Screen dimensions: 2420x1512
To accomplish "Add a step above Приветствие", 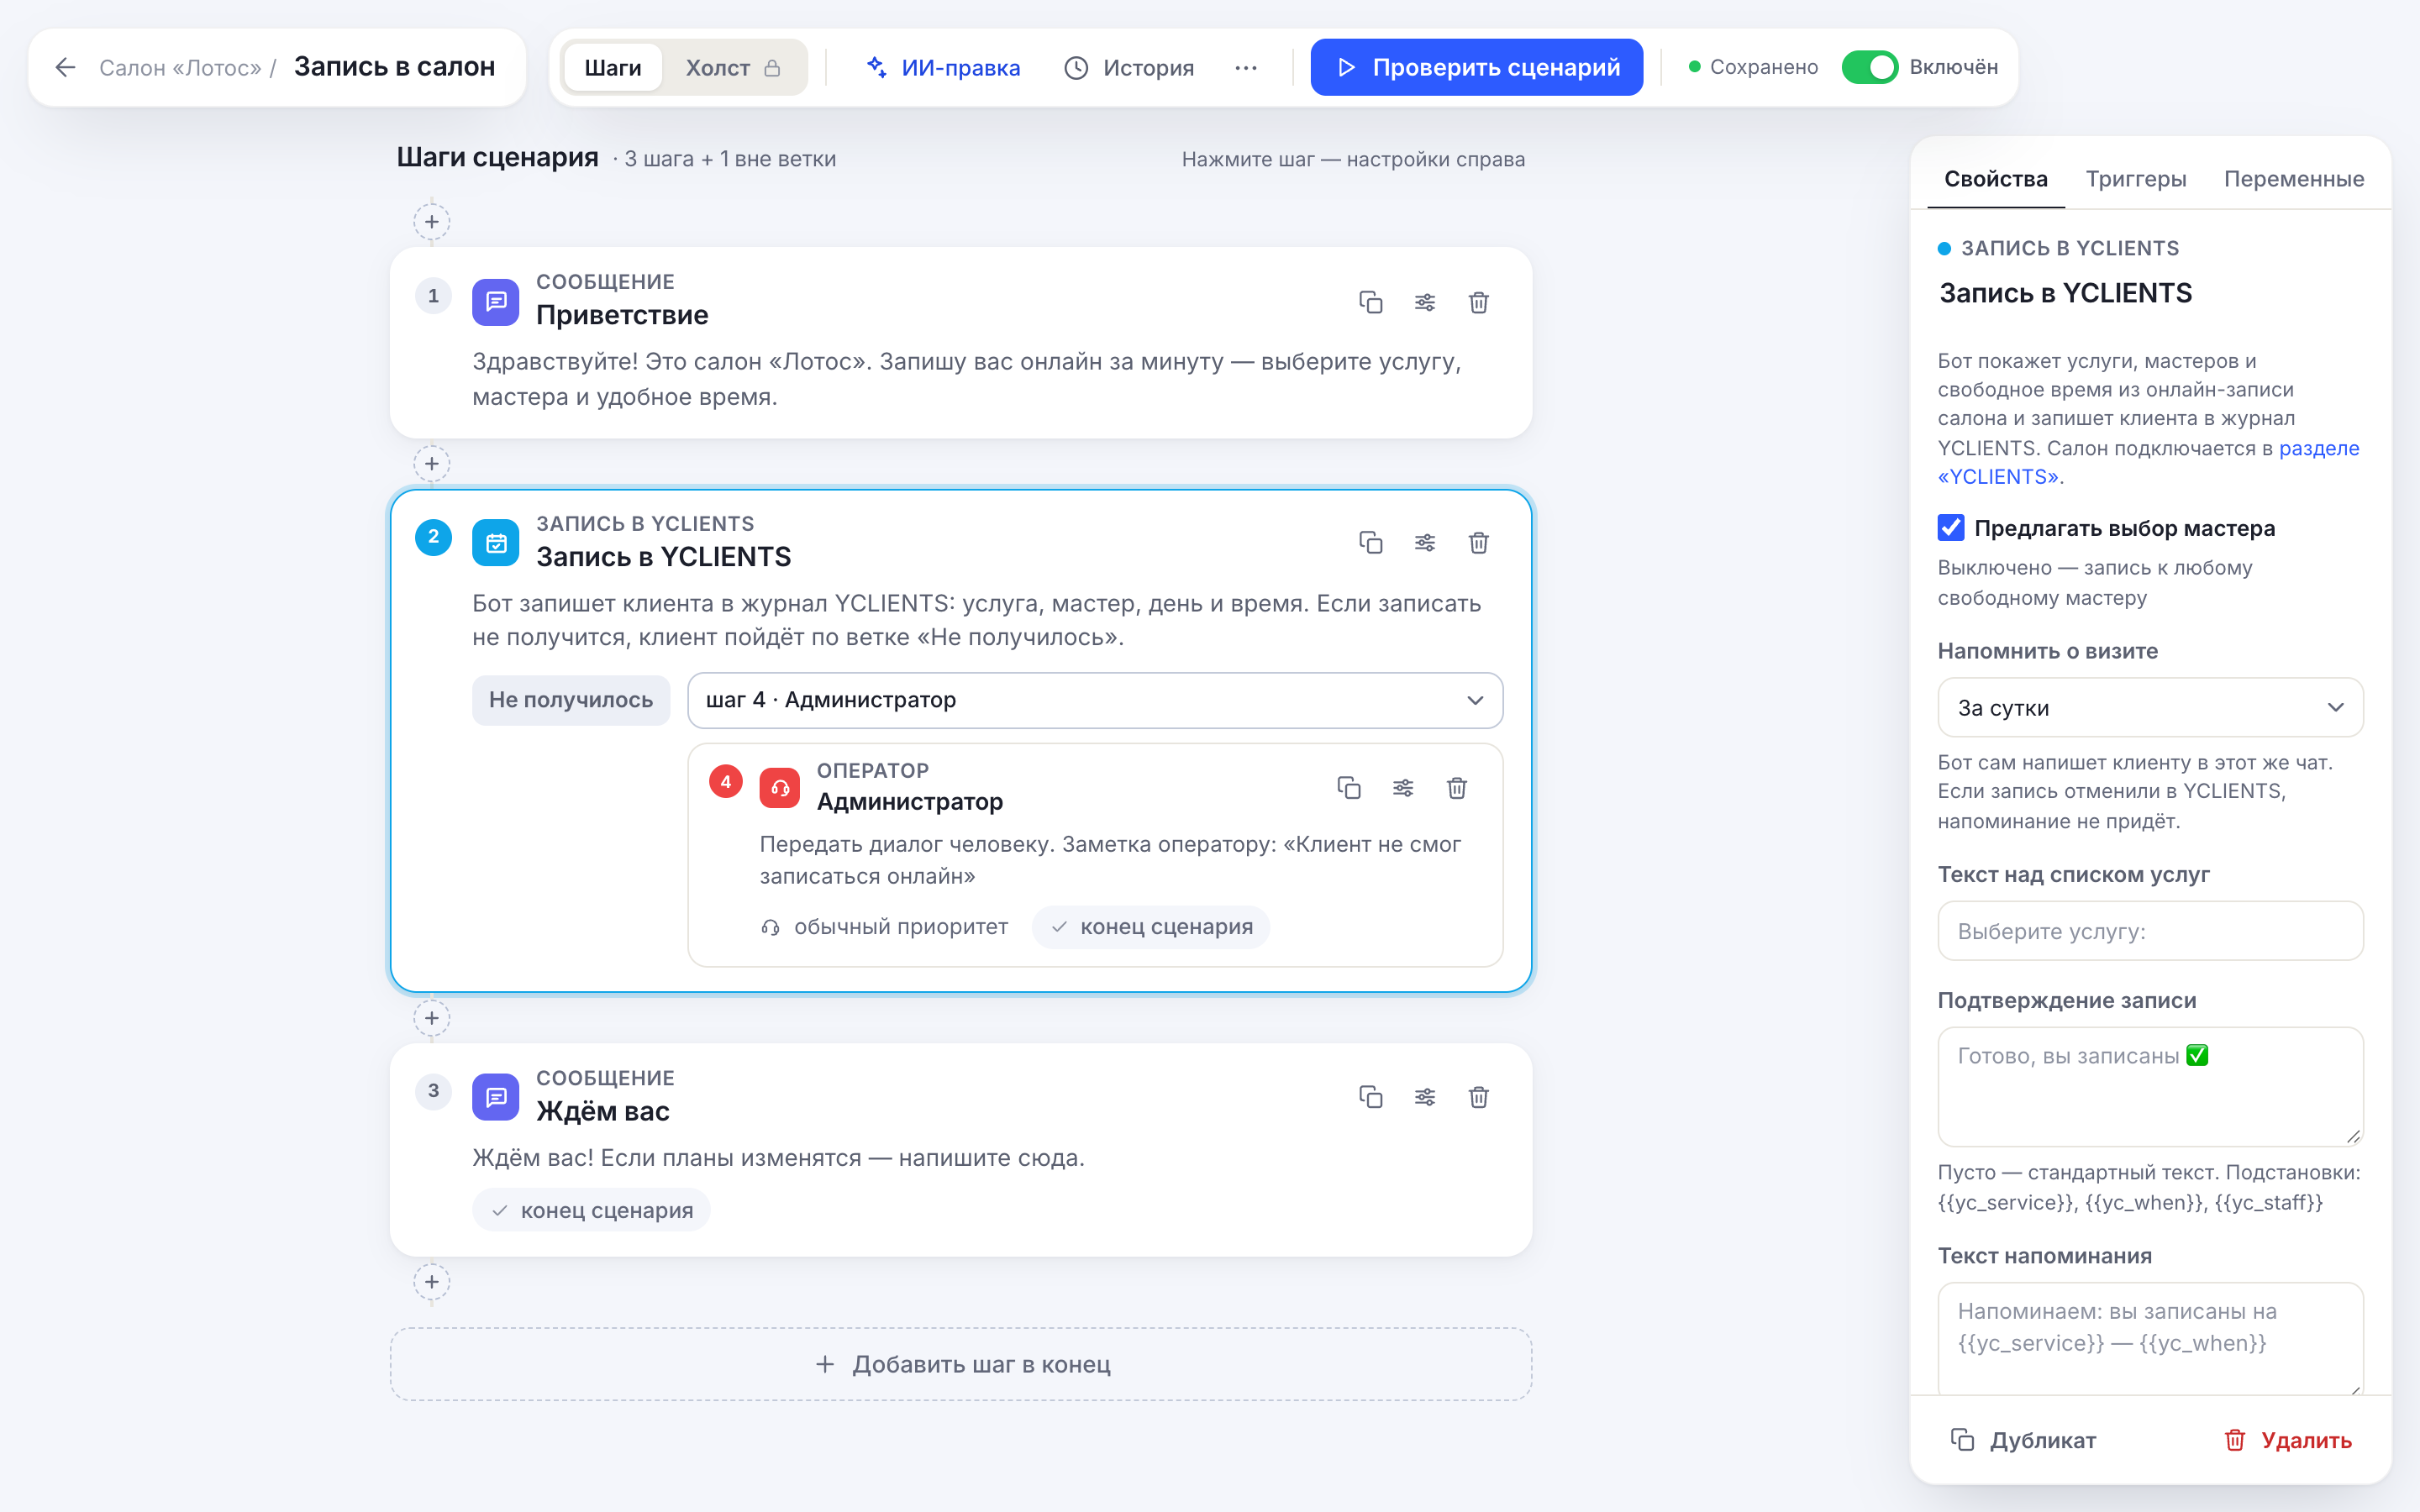I will tap(432, 221).
